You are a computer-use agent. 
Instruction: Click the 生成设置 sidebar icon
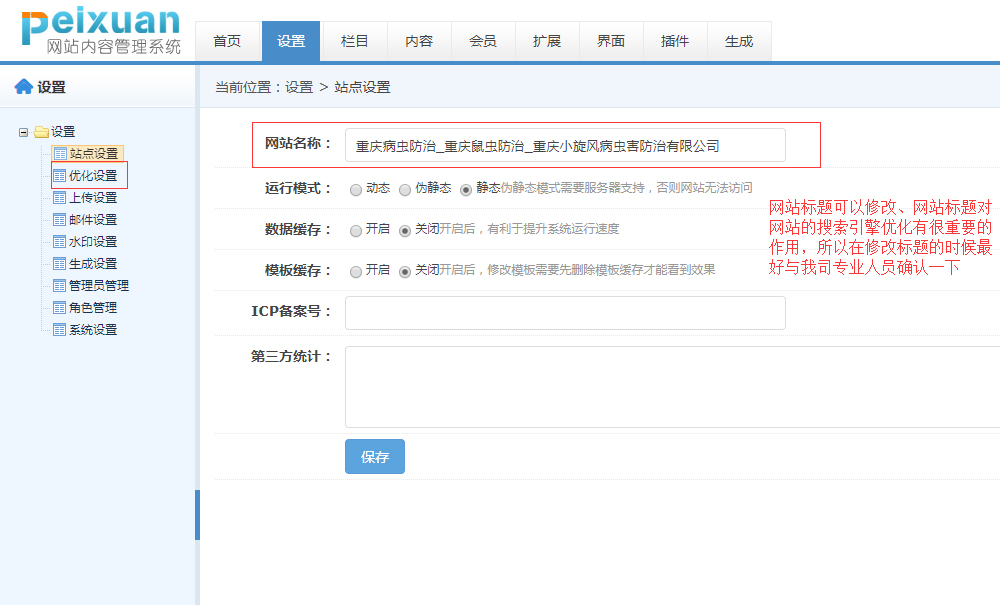point(60,263)
